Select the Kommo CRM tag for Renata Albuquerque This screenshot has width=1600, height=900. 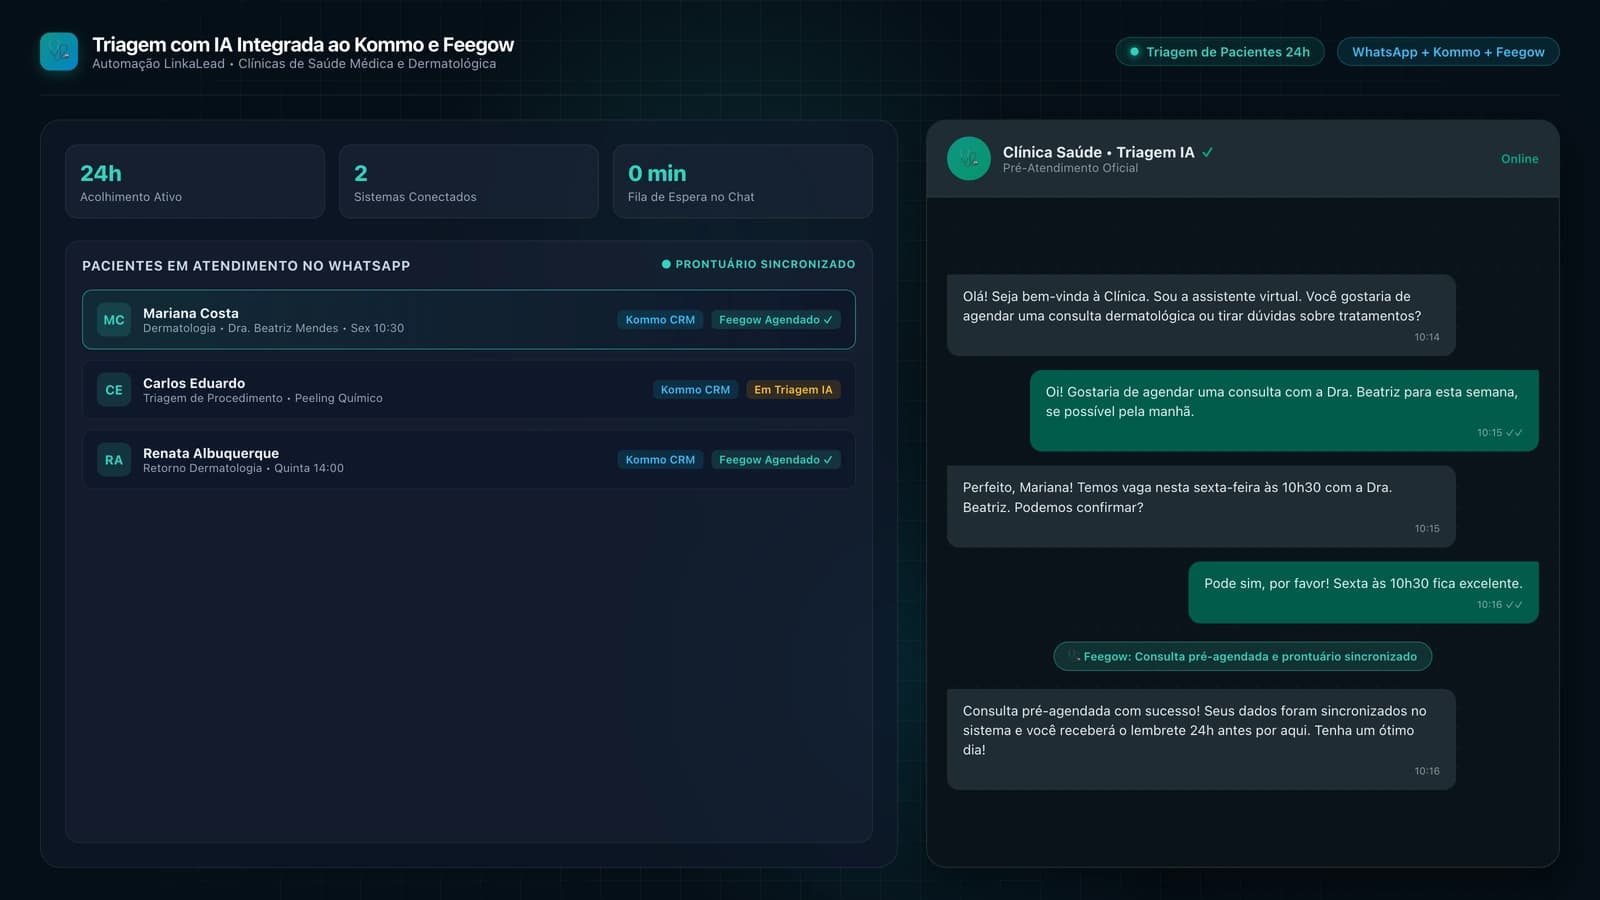(660, 460)
